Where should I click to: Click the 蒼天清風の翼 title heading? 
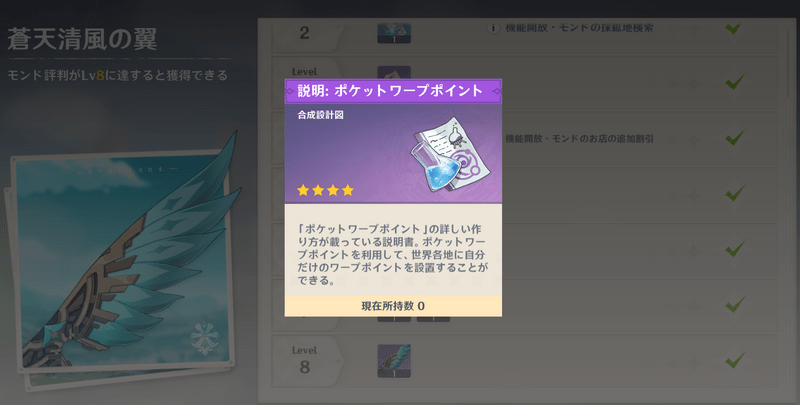point(82,39)
